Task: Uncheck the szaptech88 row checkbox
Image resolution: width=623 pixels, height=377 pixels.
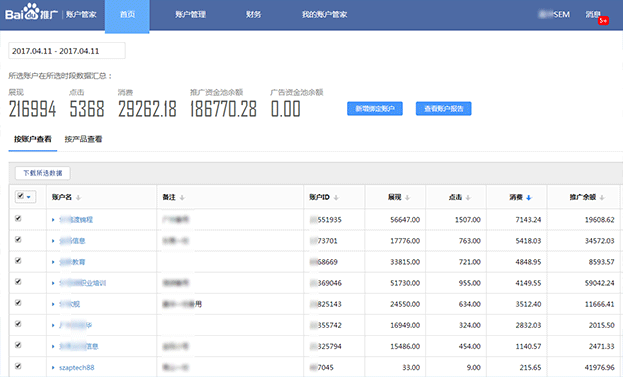Action: (18, 366)
